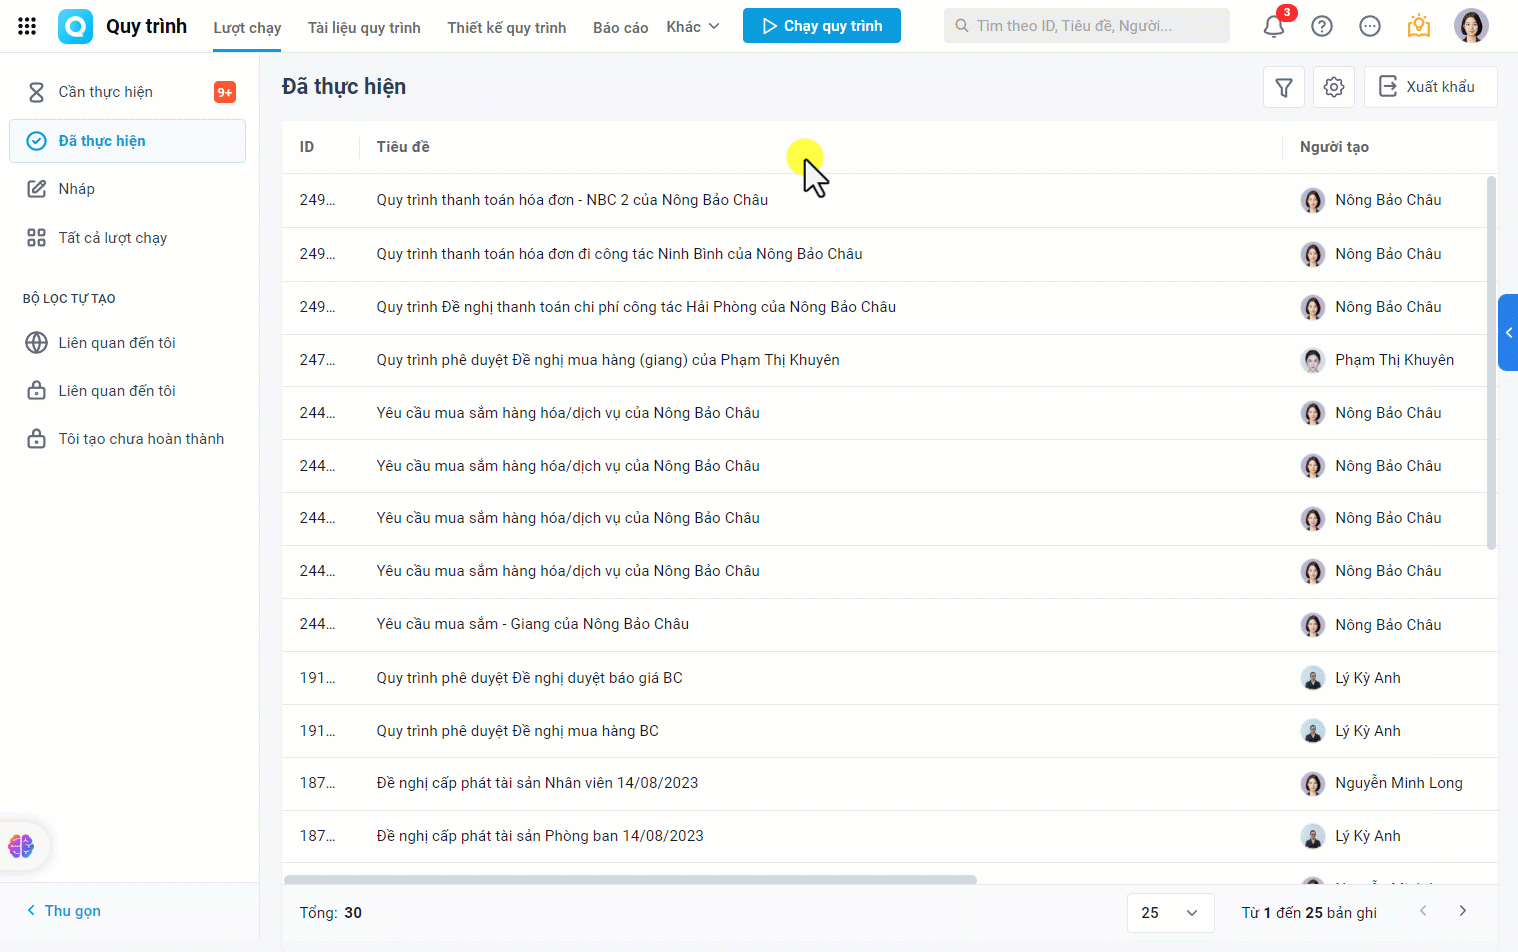Click the Quy trình app logo
The width and height of the screenshot is (1518, 952).
pyautogui.click(x=75, y=26)
